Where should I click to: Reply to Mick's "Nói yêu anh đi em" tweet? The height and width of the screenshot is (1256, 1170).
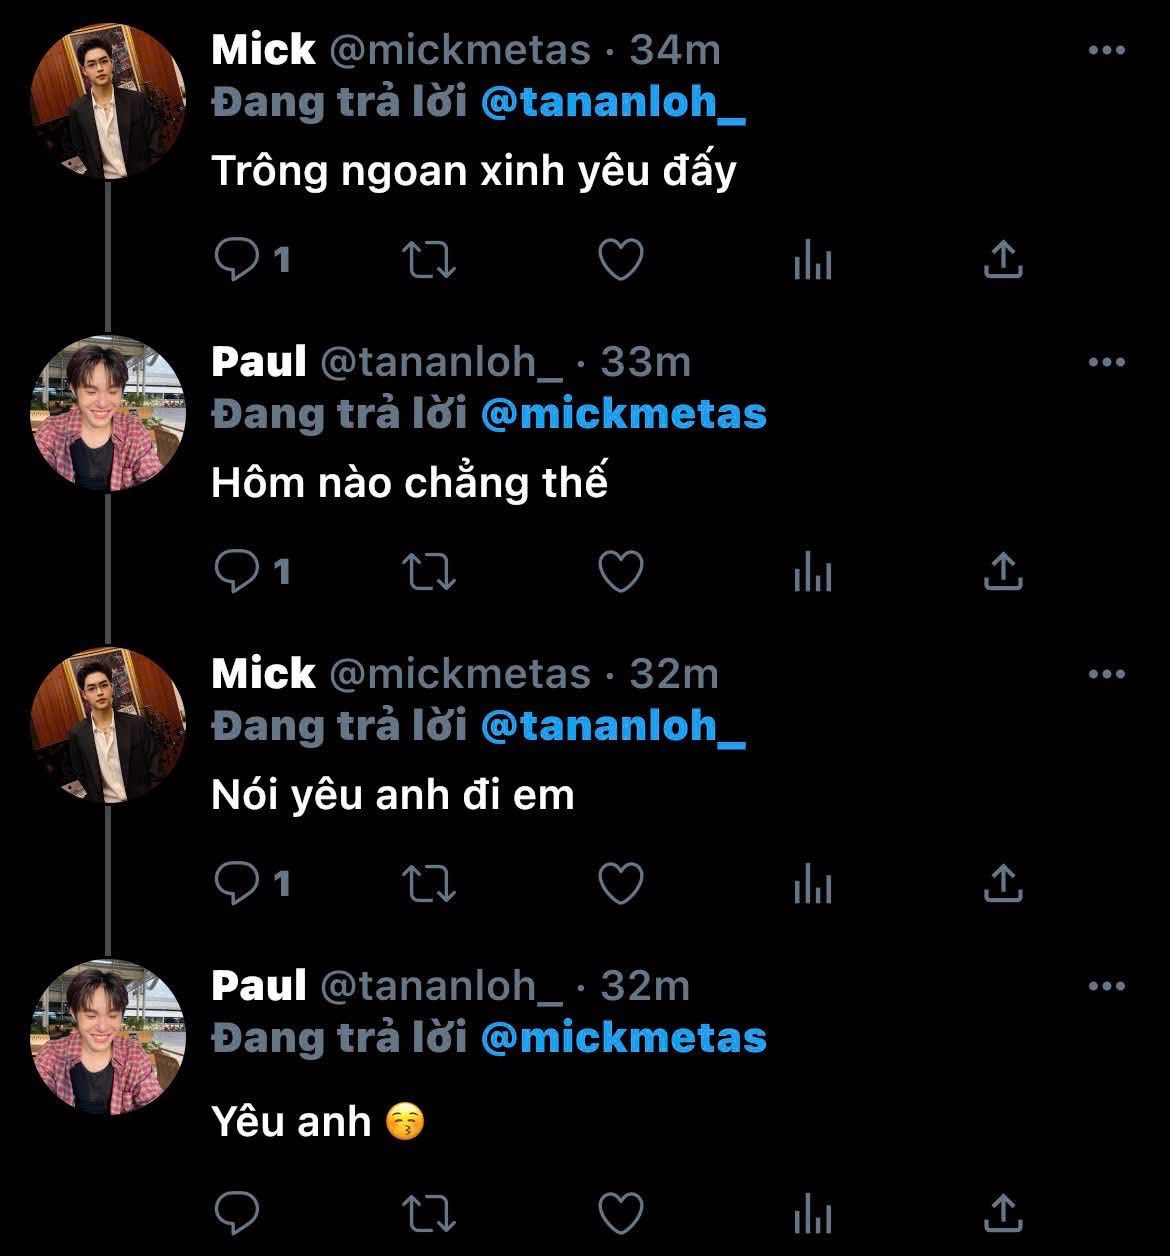click(x=237, y=883)
